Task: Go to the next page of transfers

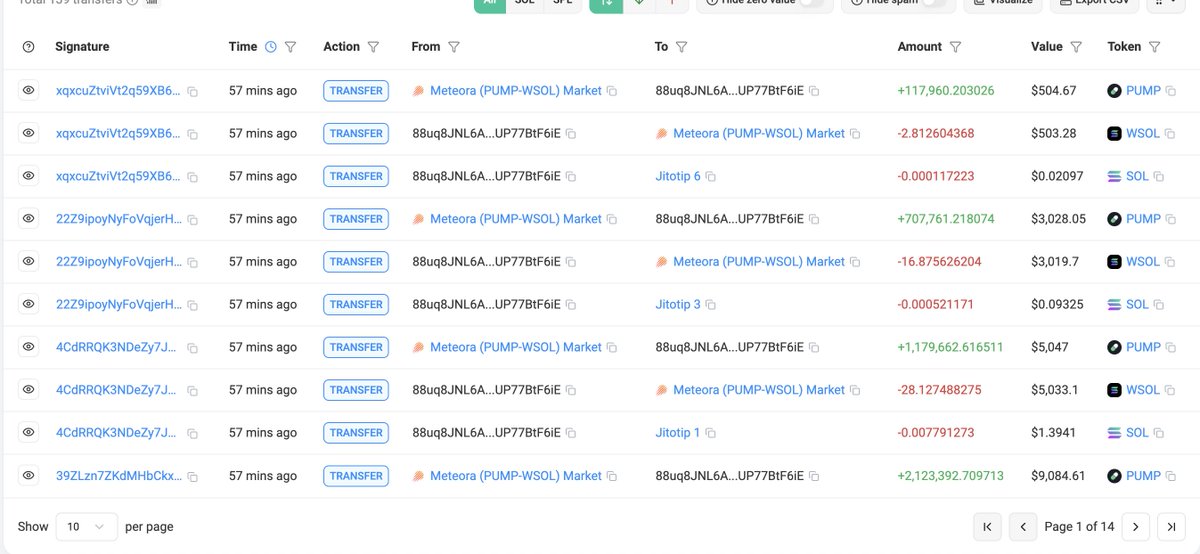Action: point(1135,526)
